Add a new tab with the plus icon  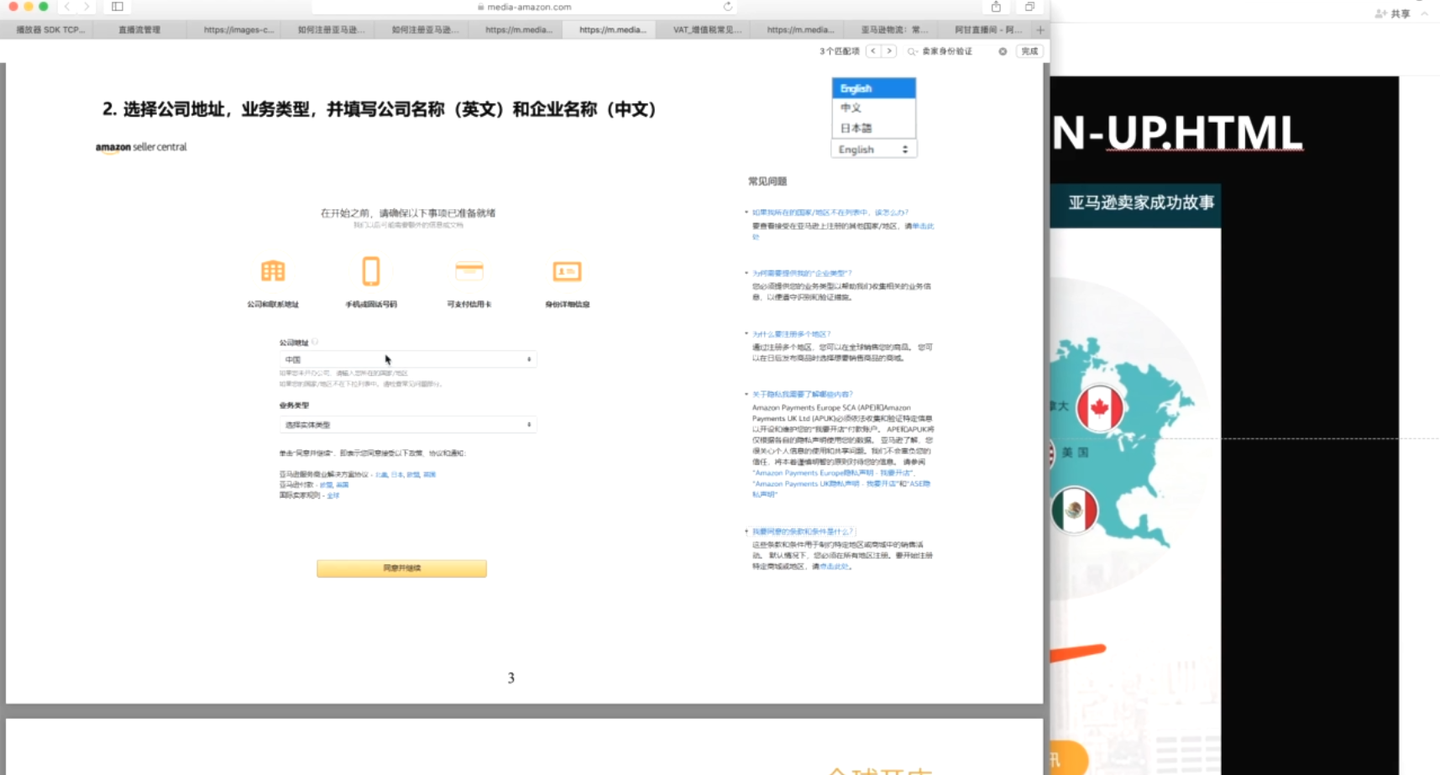click(1040, 30)
